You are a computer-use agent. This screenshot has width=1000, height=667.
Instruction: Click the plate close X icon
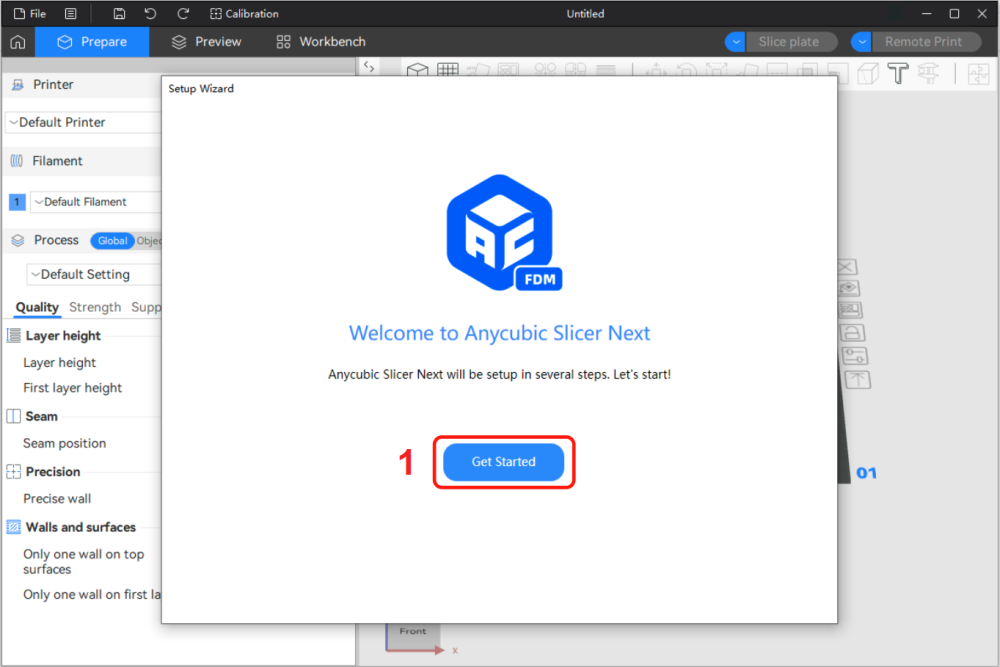[847, 267]
